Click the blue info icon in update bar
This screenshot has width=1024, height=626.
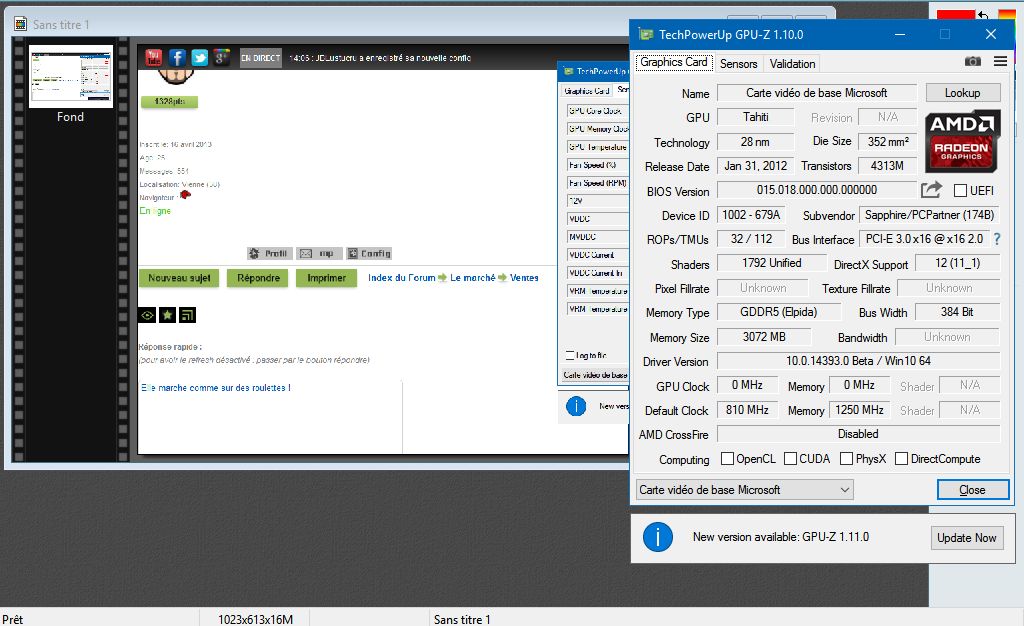click(658, 537)
